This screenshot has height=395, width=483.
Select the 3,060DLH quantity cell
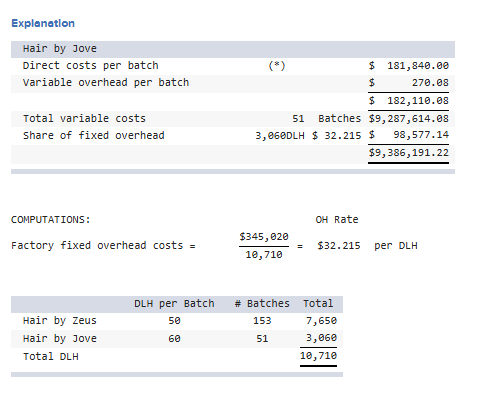tap(280, 135)
